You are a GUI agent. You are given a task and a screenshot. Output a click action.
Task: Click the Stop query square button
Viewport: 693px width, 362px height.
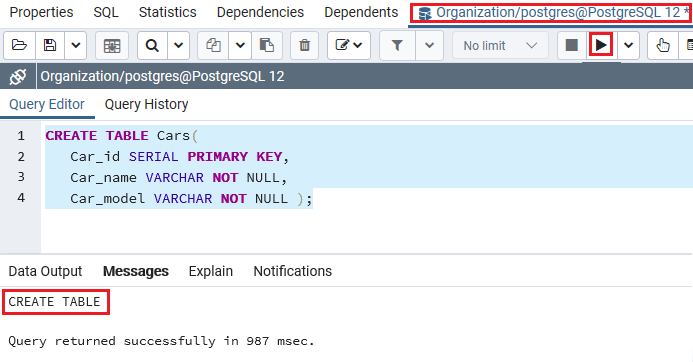coord(571,45)
